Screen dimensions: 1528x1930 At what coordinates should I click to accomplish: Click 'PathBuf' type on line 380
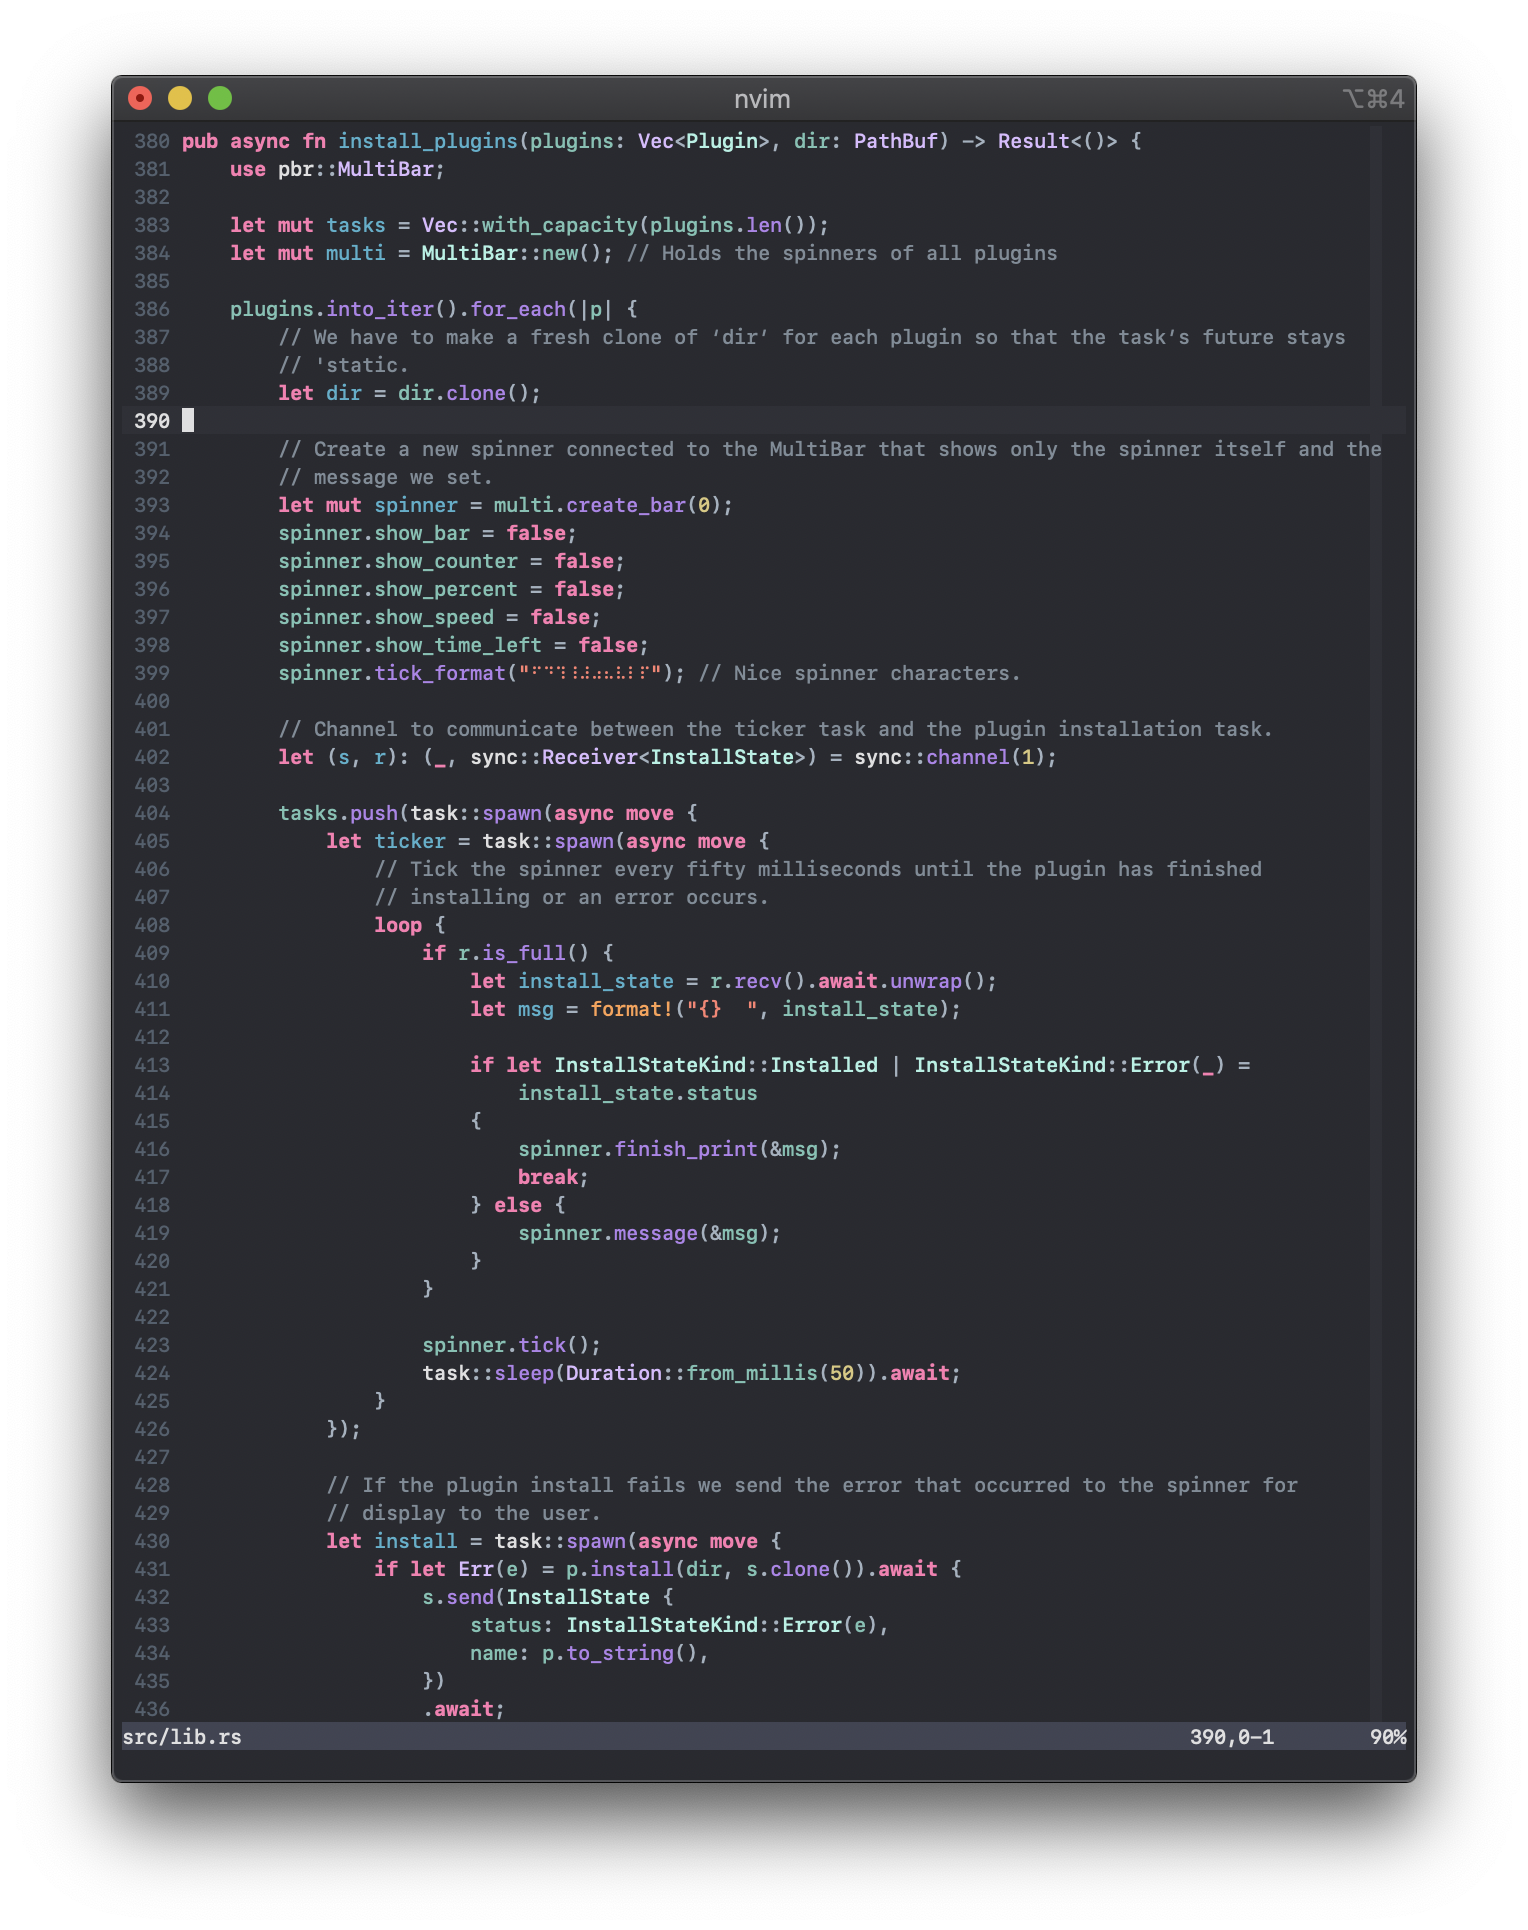(x=896, y=141)
